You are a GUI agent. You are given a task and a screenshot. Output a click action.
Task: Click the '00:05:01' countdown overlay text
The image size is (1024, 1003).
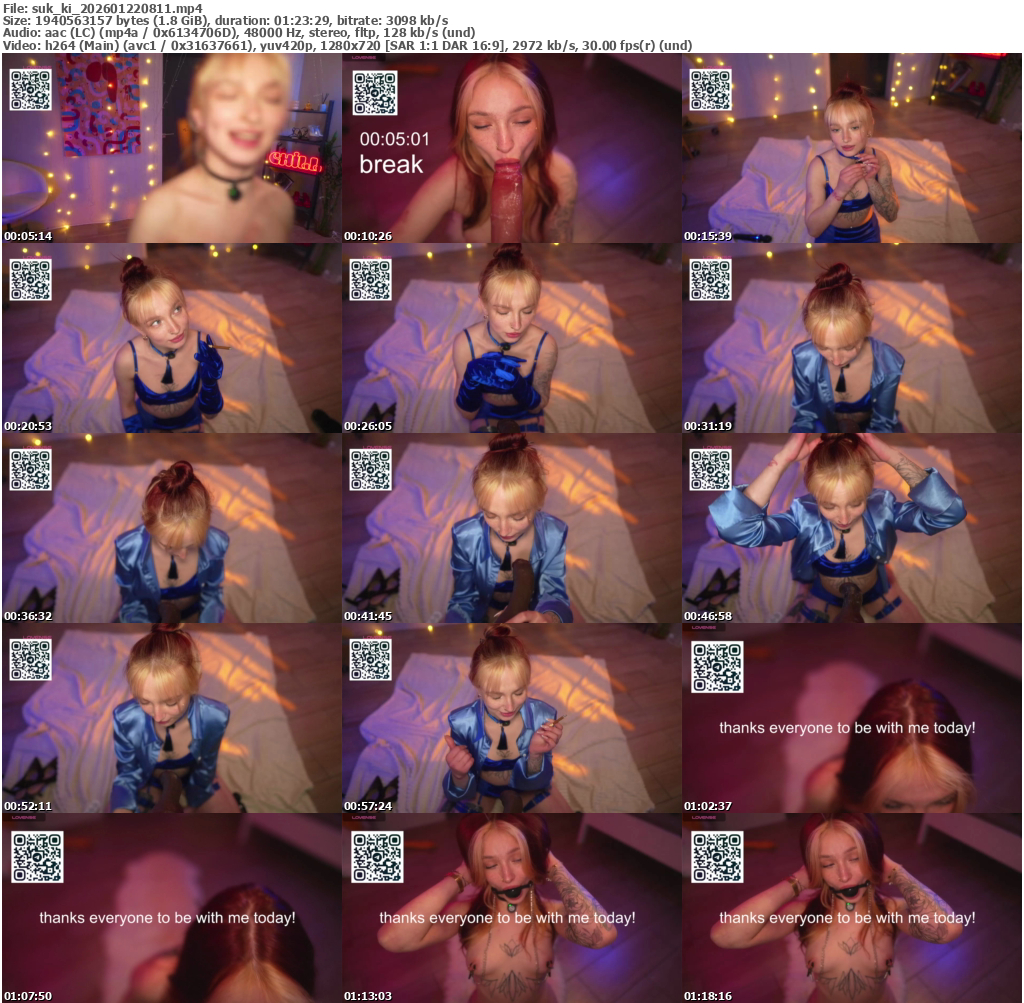394,139
